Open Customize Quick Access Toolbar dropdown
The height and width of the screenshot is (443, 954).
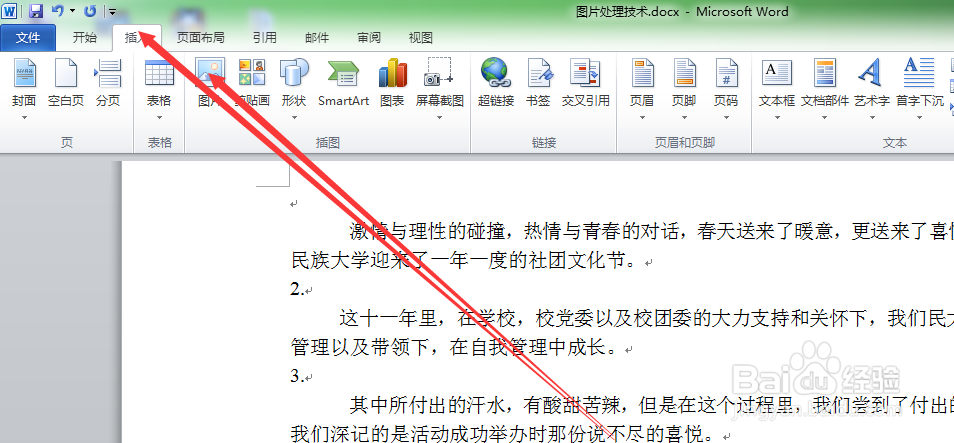click(113, 11)
